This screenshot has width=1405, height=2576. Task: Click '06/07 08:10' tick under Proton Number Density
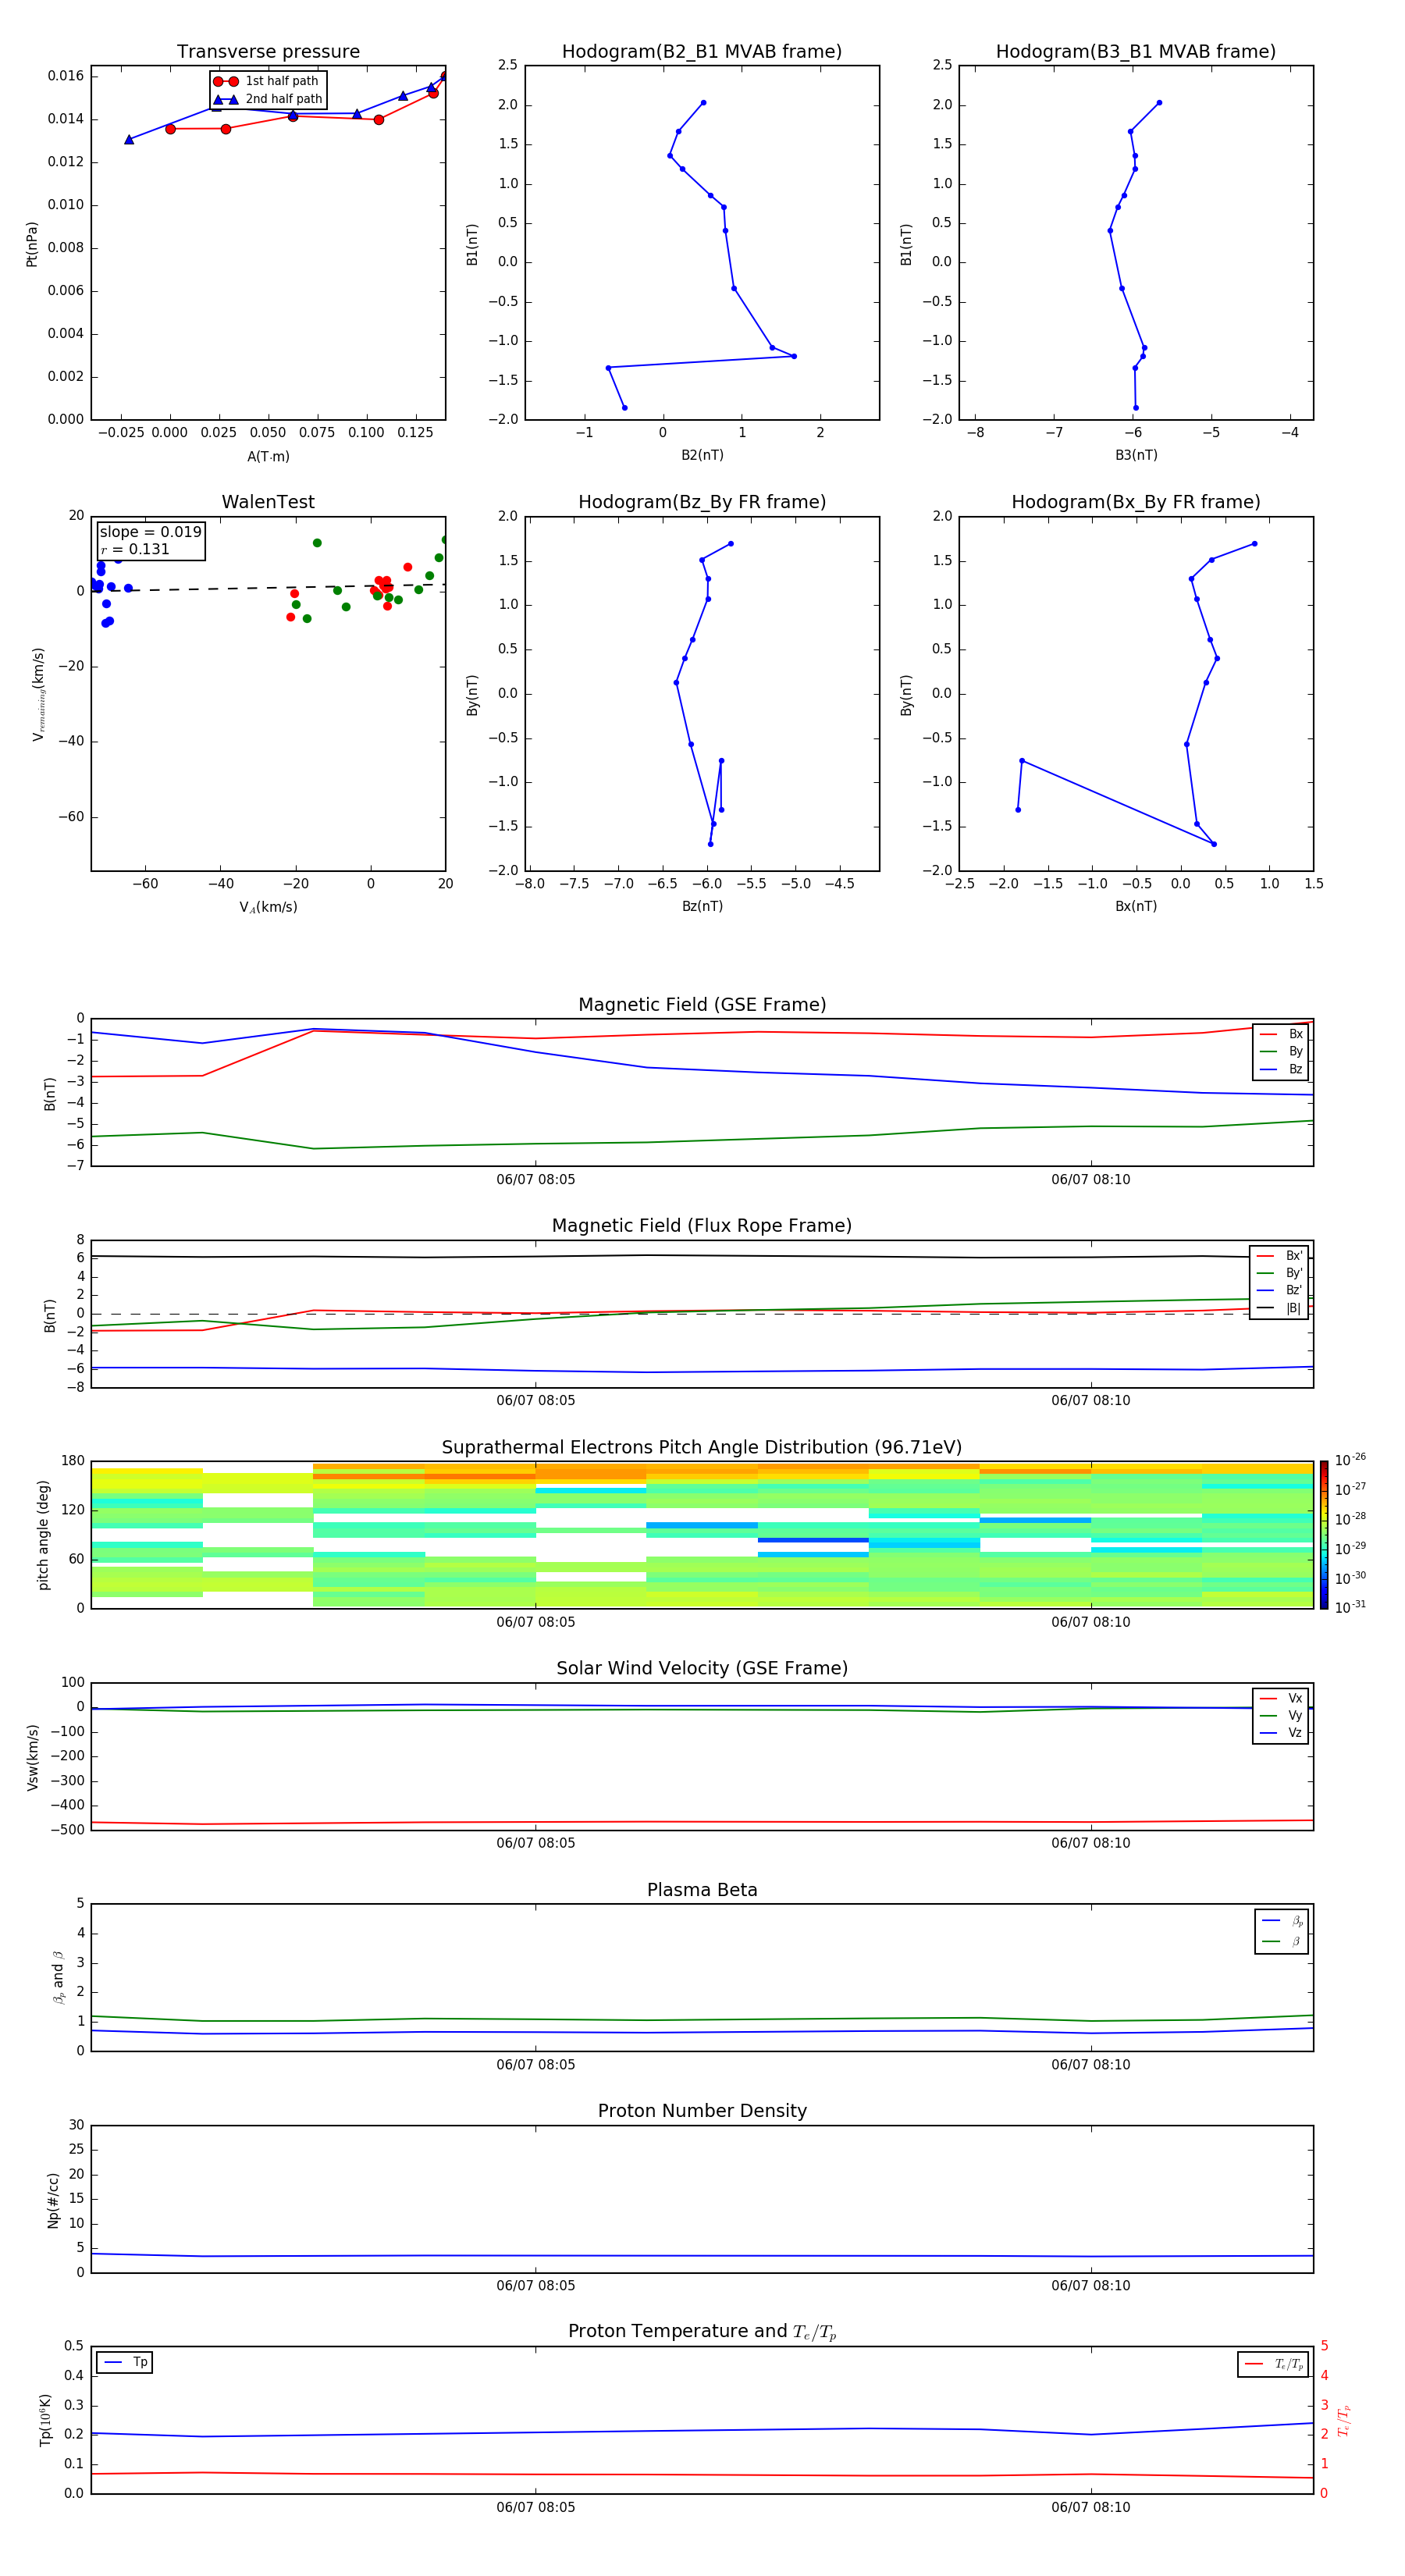click(1090, 2286)
